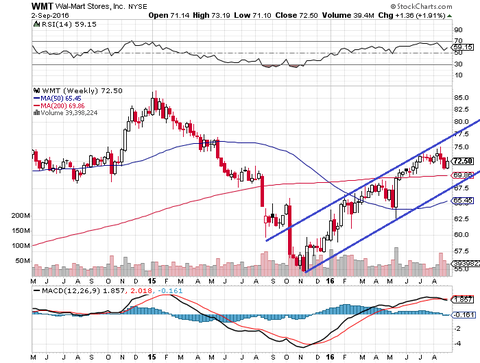
Task: Click the MA(50) 65.45 legend text
Action: point(61,99)
